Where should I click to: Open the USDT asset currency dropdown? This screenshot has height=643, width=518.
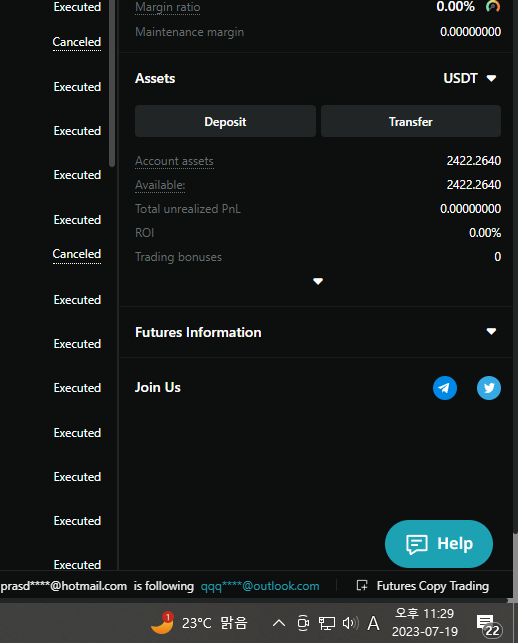click(470, 78)
